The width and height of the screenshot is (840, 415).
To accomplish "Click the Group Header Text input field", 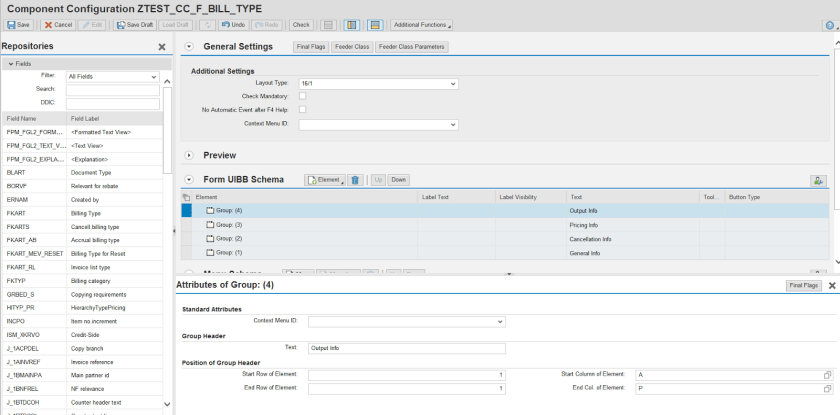I will click(407, 348).
